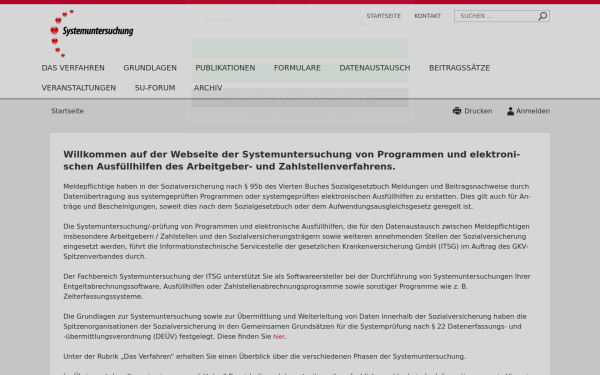Click the magnifier search icon
This screenshot has height=375, width=600.
pos(543,16)
